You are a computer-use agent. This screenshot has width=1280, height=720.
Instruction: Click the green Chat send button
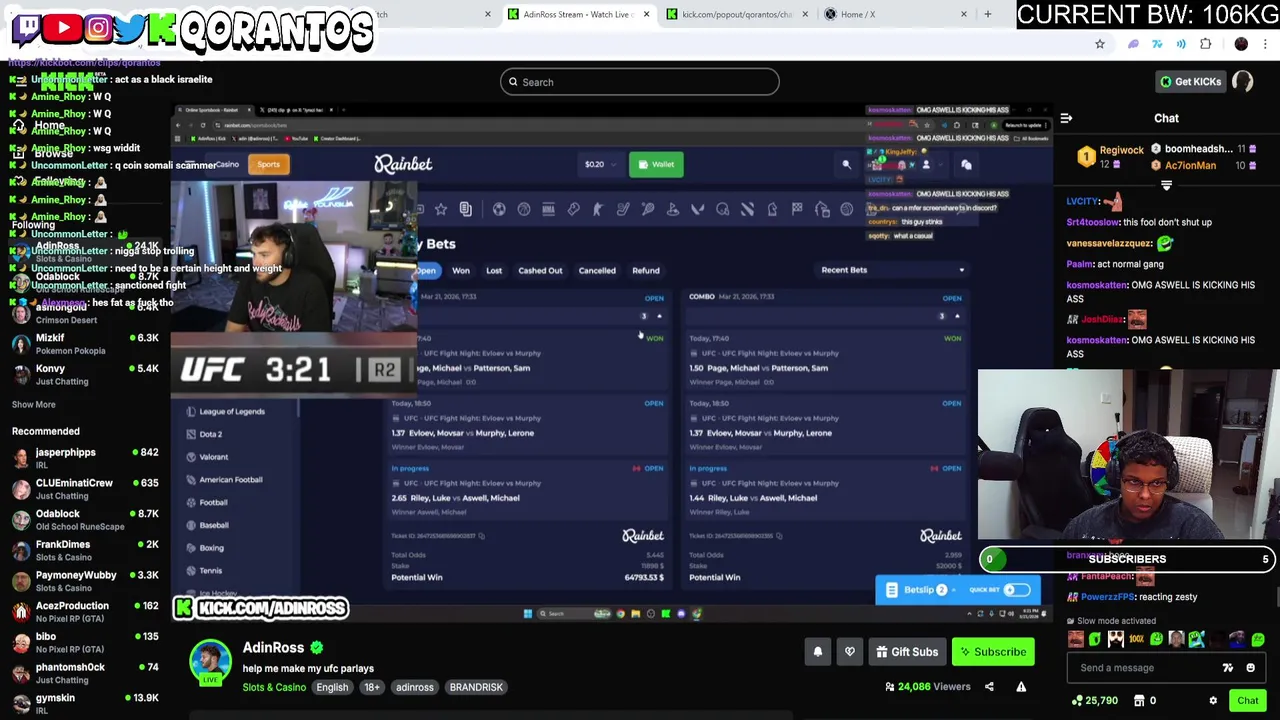pos(1248,701)
